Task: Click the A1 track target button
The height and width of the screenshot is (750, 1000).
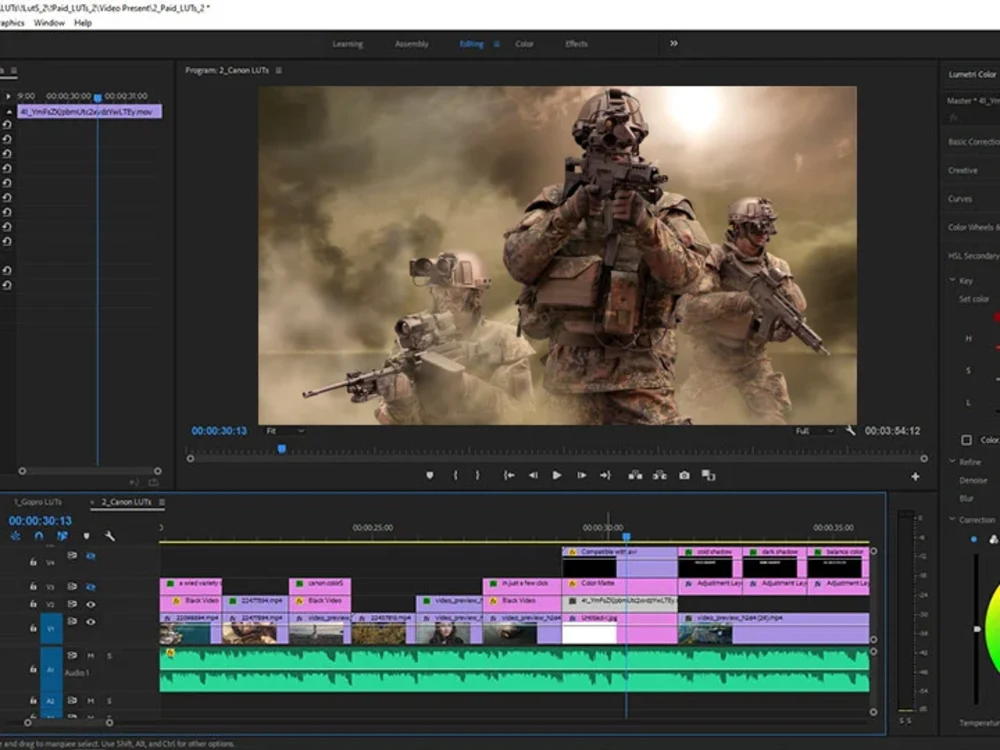Action: click(51, 669)
